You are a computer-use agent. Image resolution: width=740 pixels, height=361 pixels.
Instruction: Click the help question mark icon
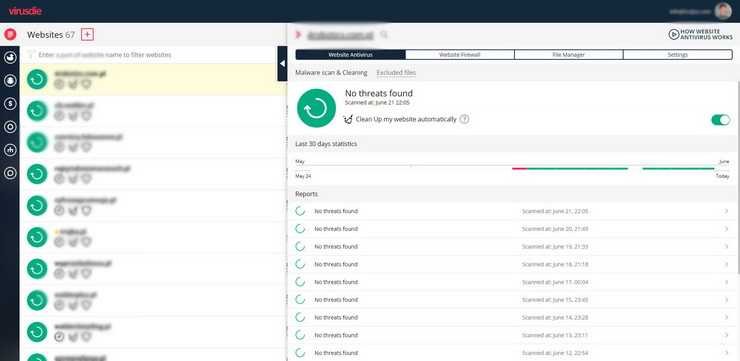[x=464, y=119]
